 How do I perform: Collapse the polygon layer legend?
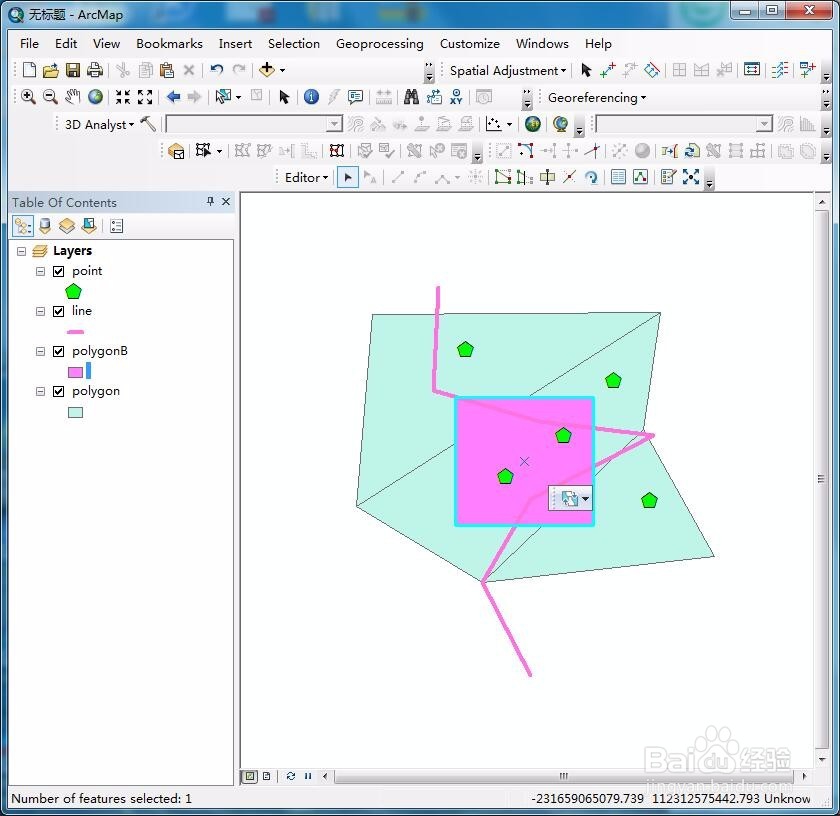coord(40,392)
